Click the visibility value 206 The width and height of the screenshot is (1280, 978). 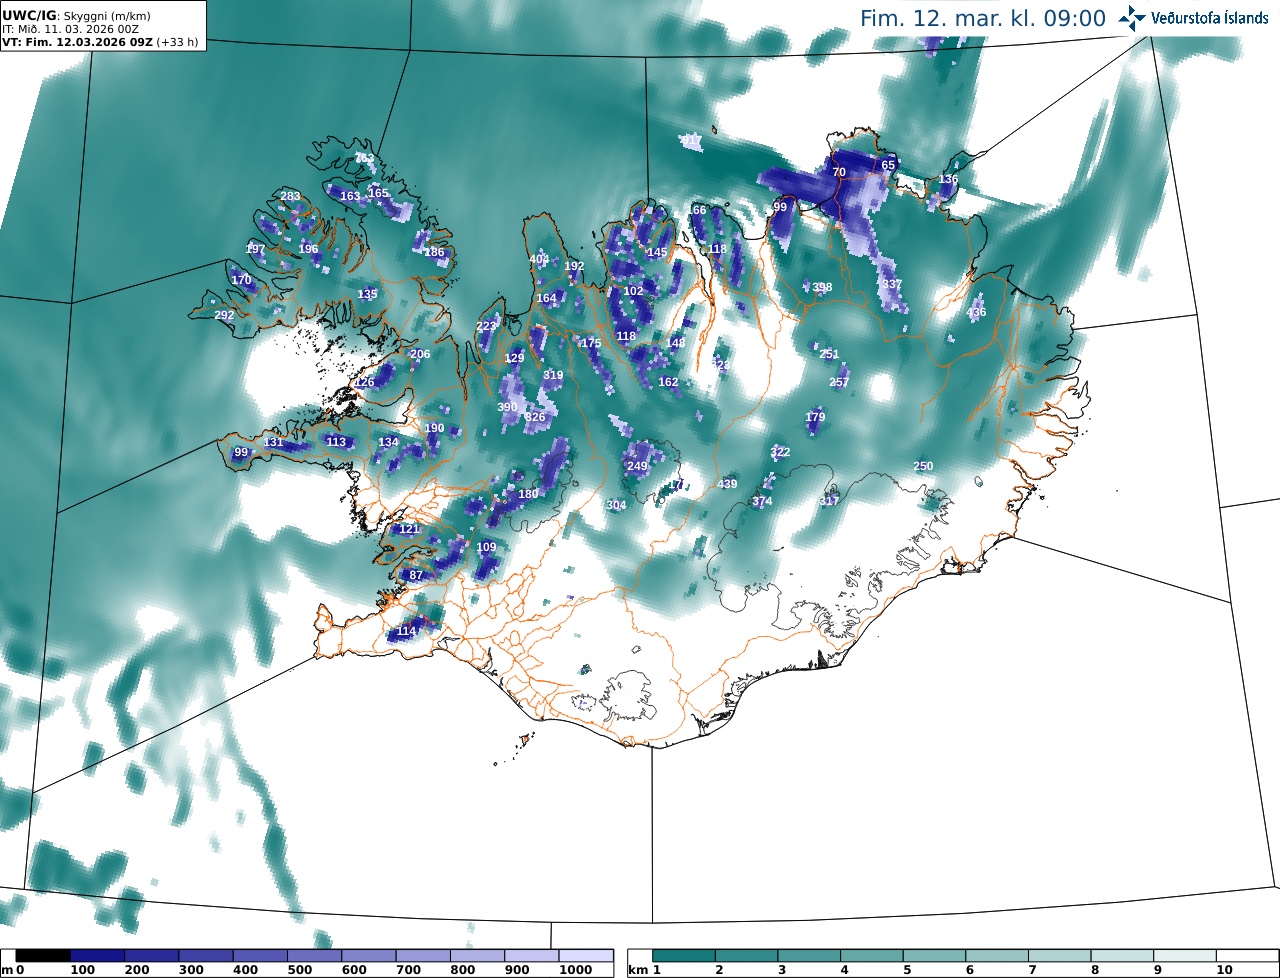point(420,354)
